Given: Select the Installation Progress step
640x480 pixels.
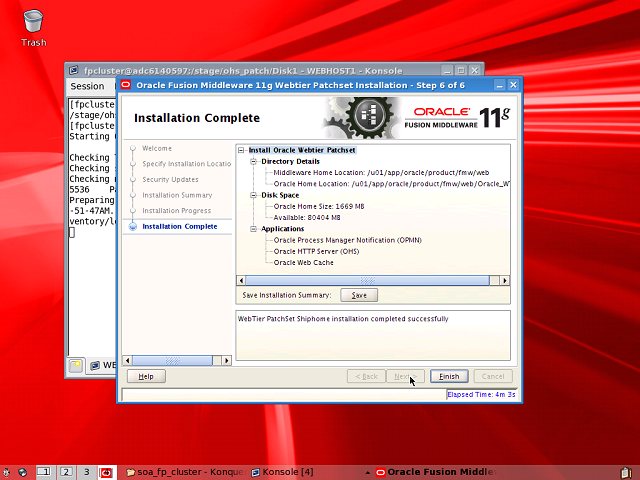Looking at the screenshot, I should pyautogui.click(x=177, y=211).
